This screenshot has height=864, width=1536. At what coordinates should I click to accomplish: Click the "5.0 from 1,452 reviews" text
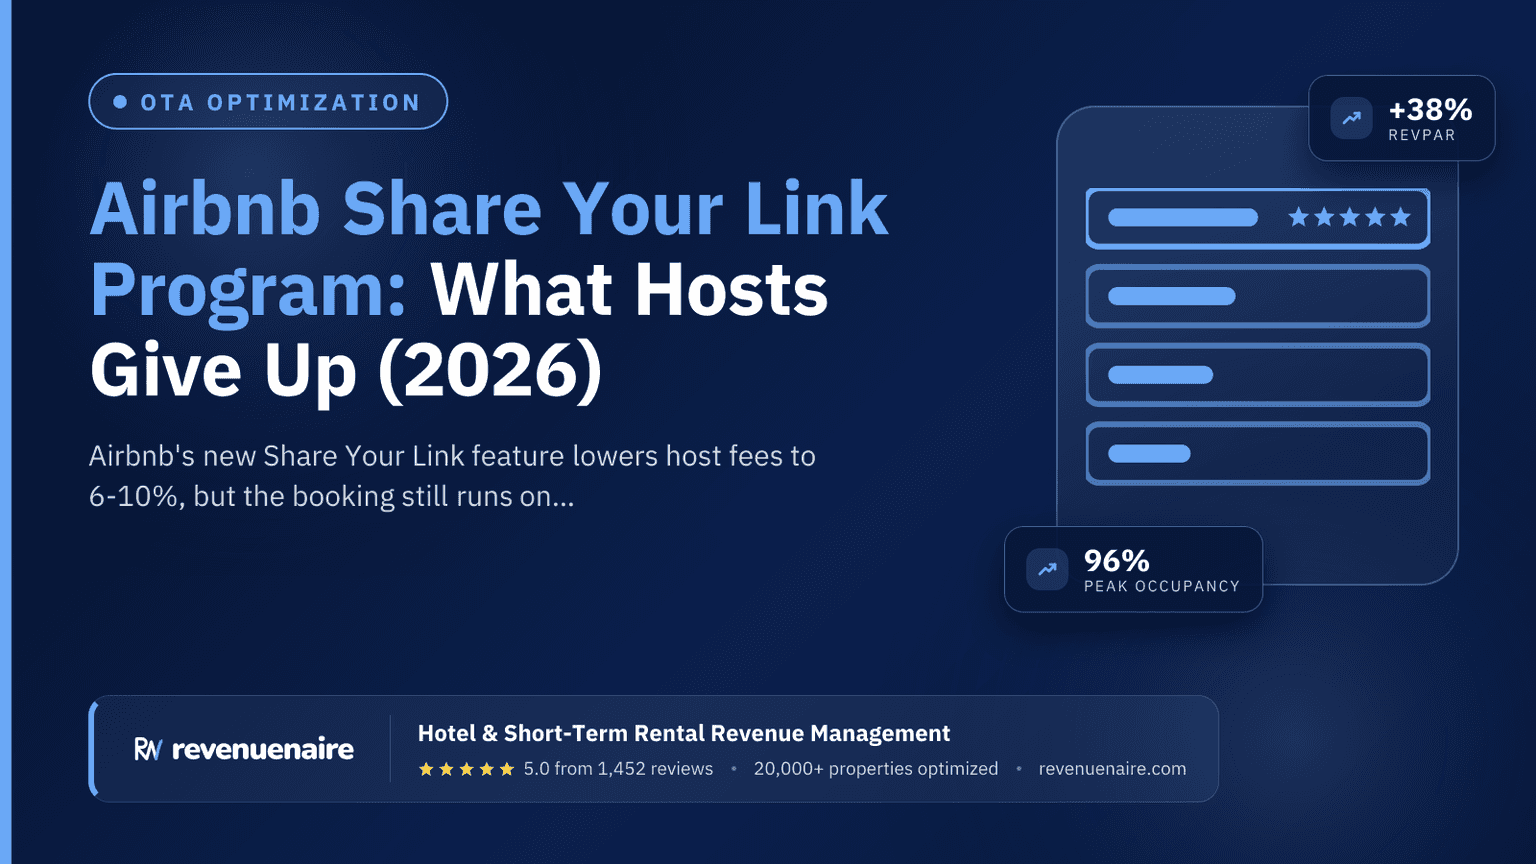(x=618, y=769)
